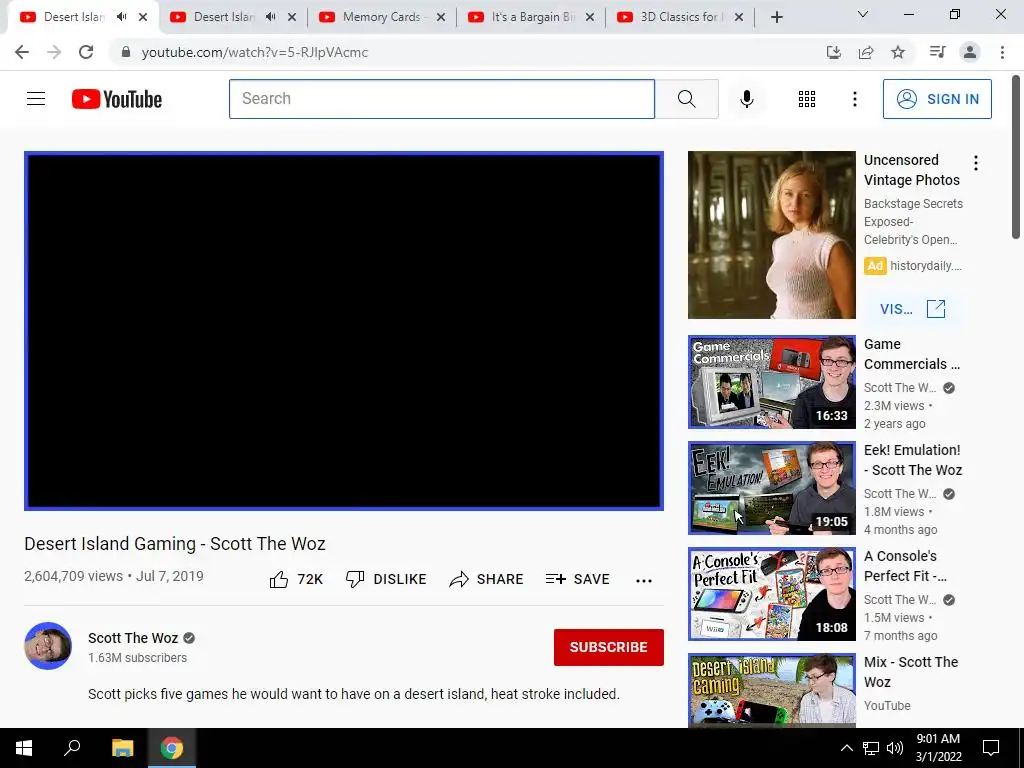Image resolution: width=1024 pixels, height=768 pixels.
Task: Close the 3D Classics tab
Action: coord(739,17)
